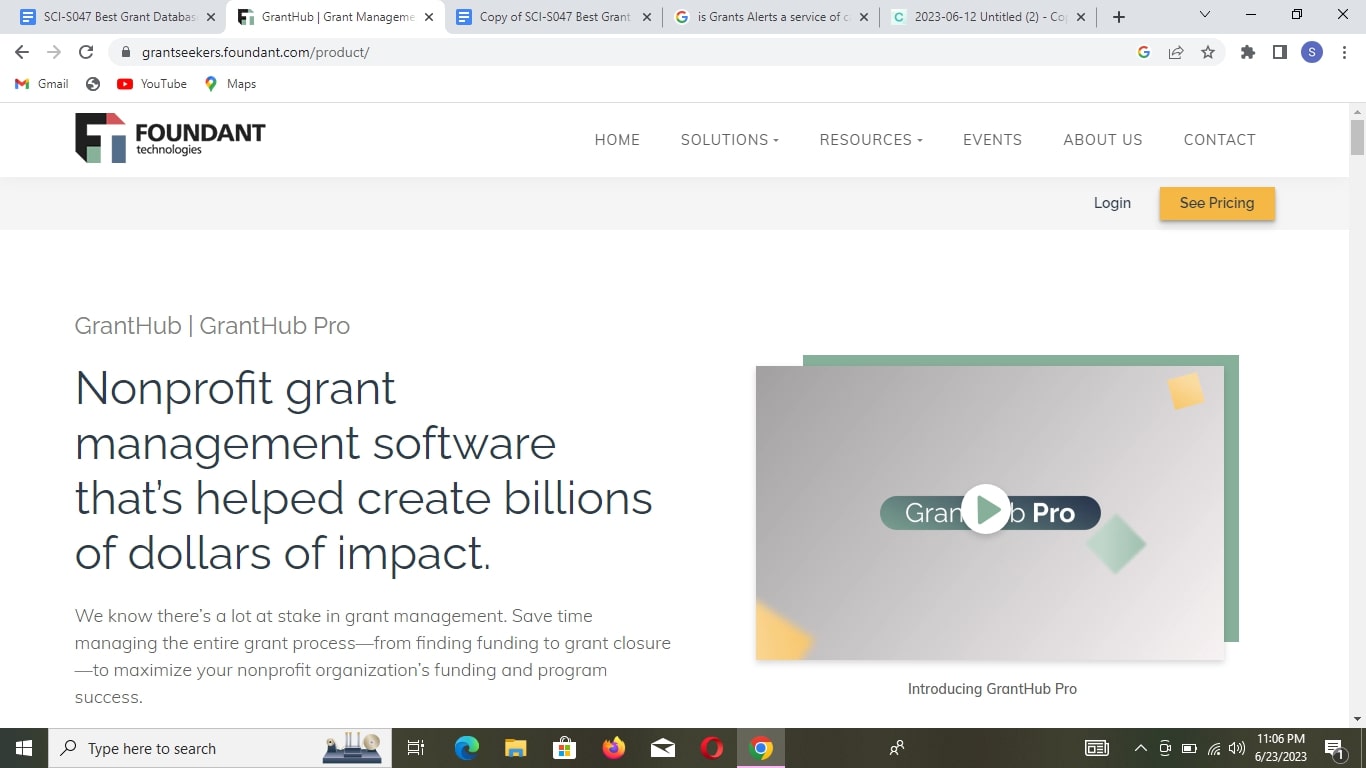Image resolution: width=1366 pixels, height=768 pixels.
Task: Open the Chrome profile avatar S
Action: [x=1311, y=52]
